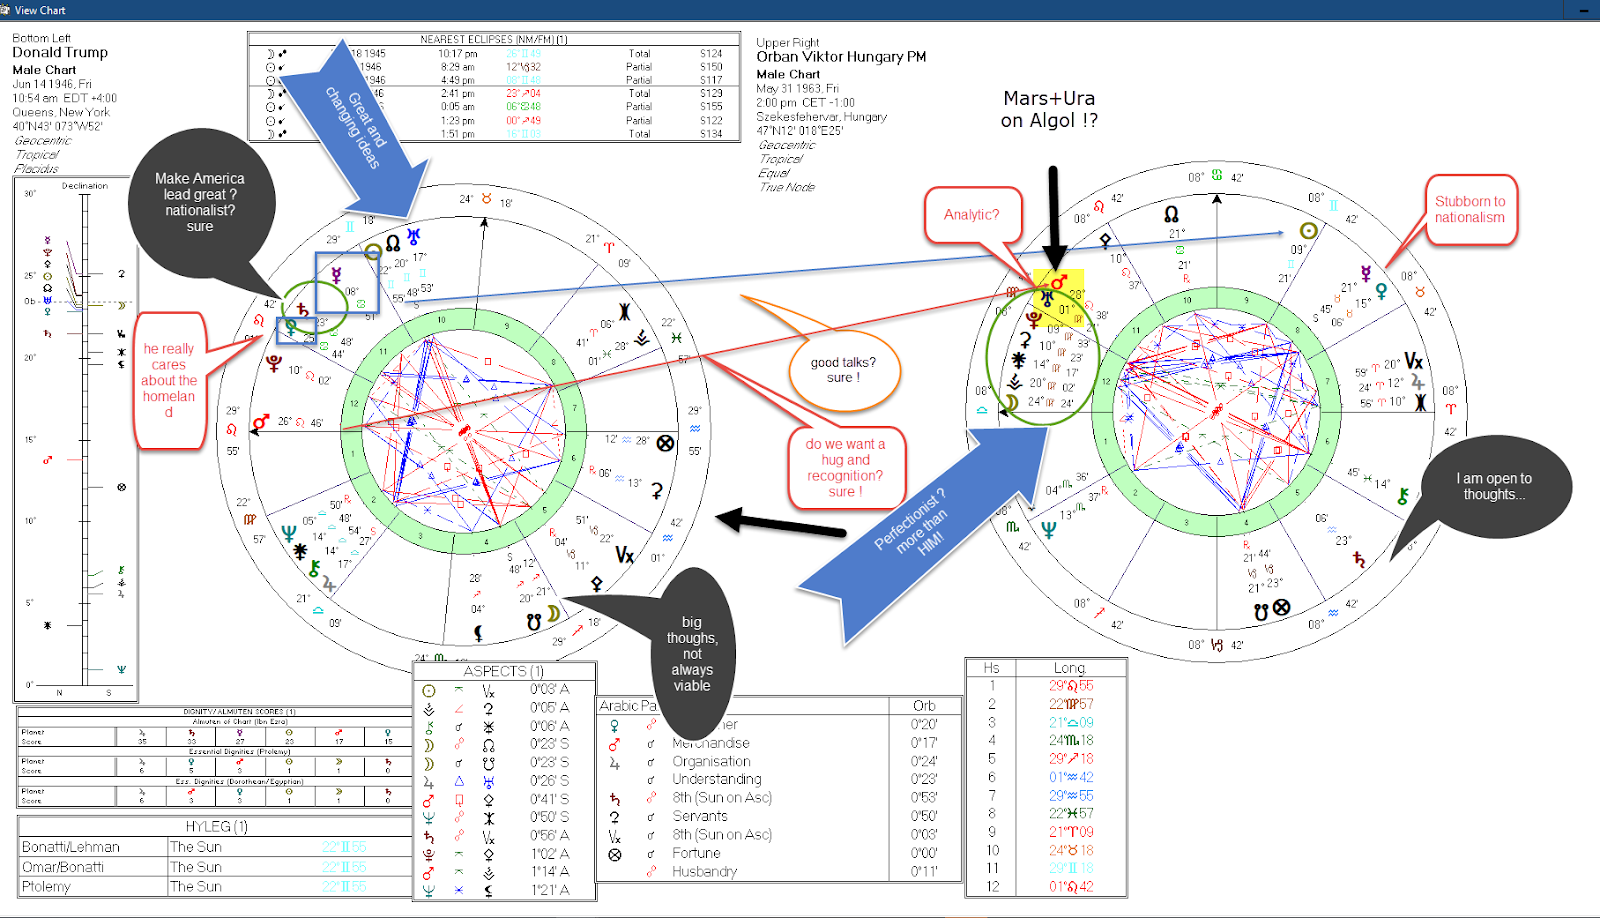Click NEAREST ECLIPSES table header
1600x918 pixels.
pos(494,39)
